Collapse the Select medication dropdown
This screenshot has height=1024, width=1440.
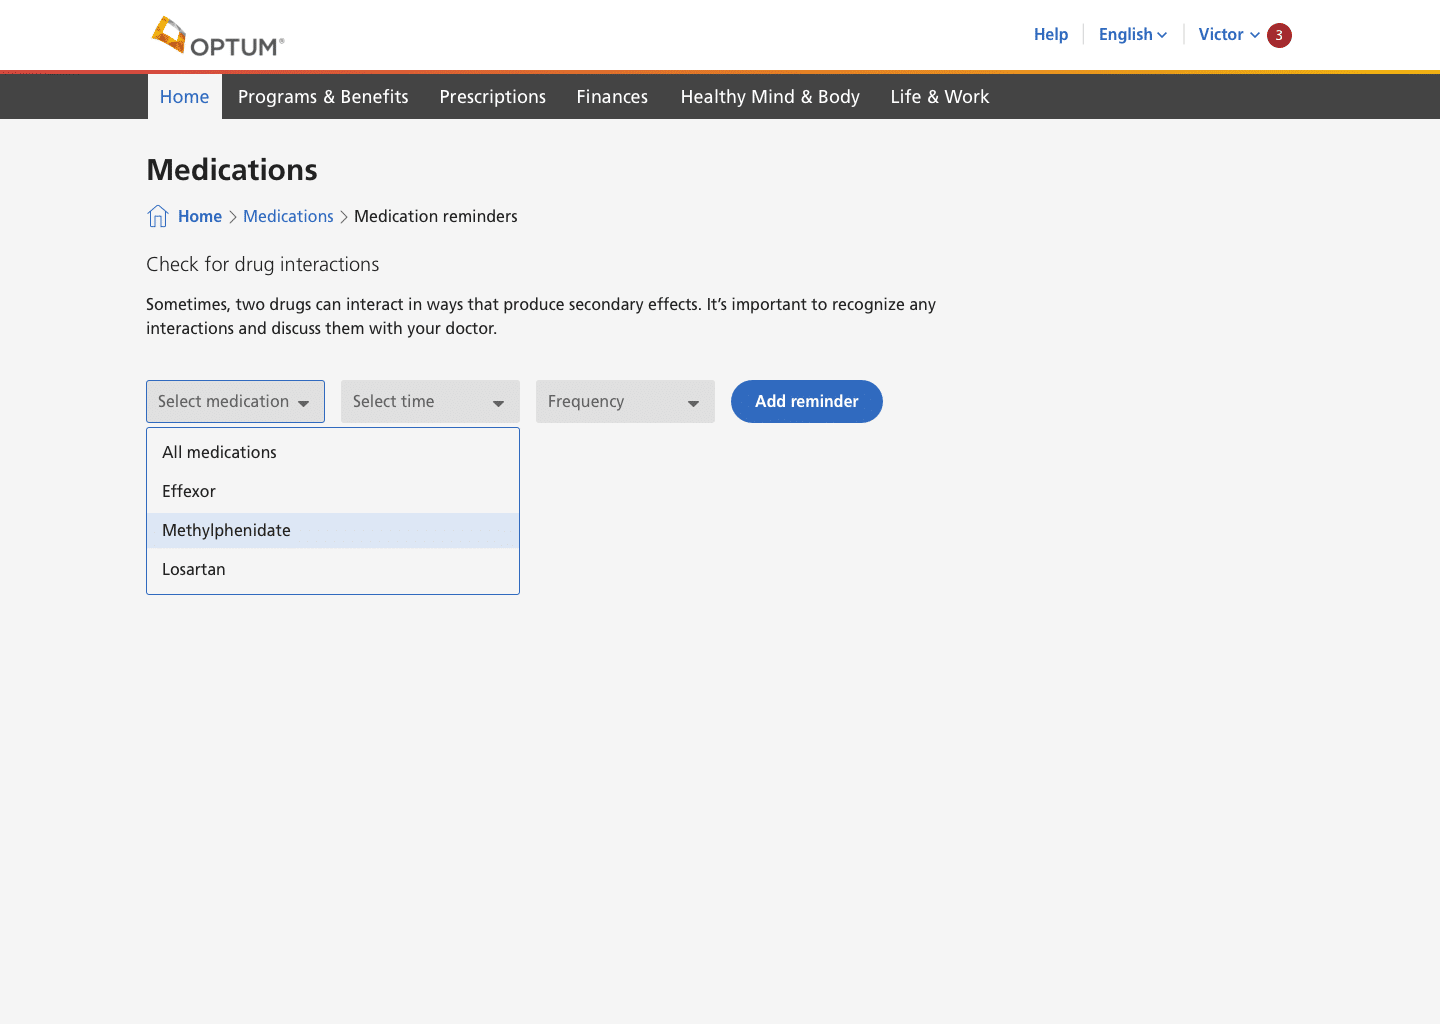pos(235,402)
